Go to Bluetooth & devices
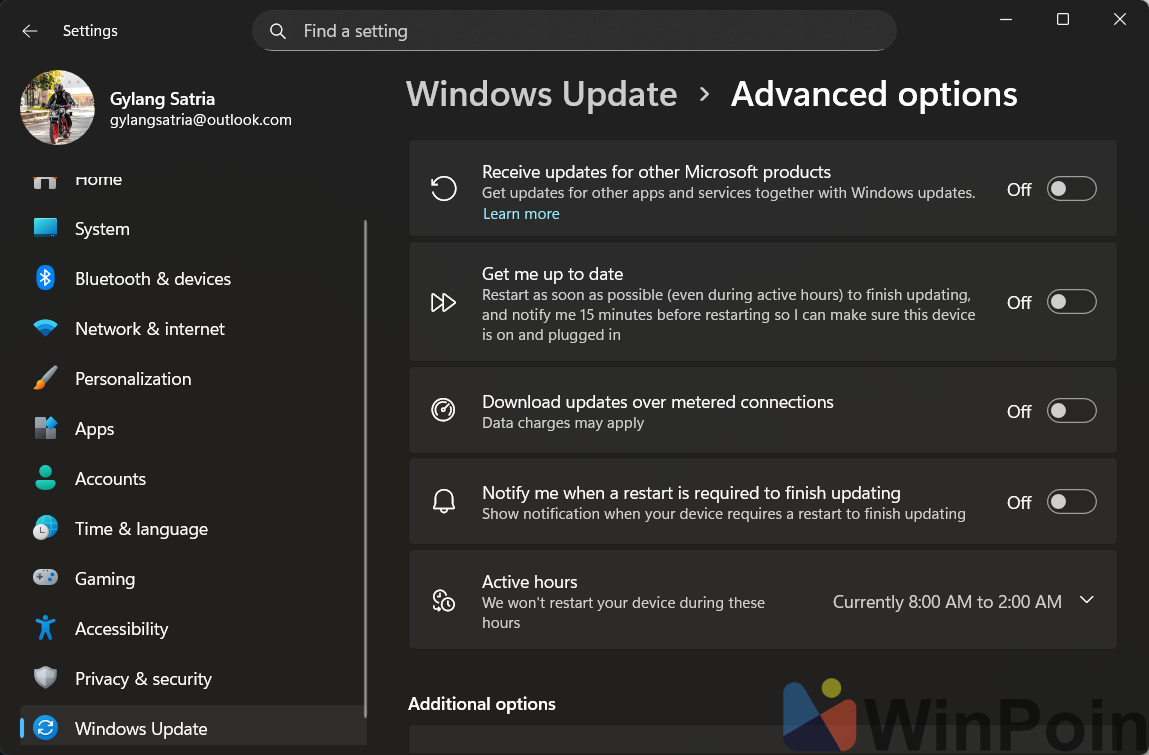Image resolution: width=1149 pixels, height=755 pixels. click(x=192, y=279)
